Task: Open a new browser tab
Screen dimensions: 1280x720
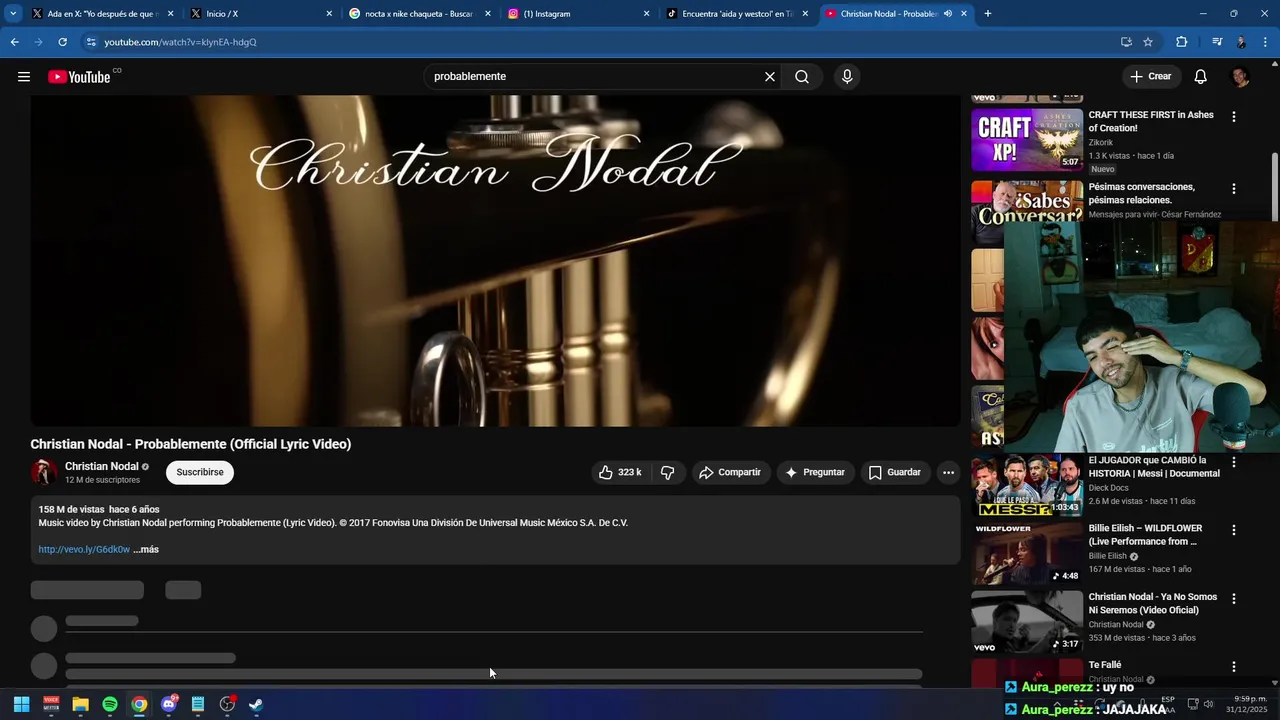Action: [988, 14]
